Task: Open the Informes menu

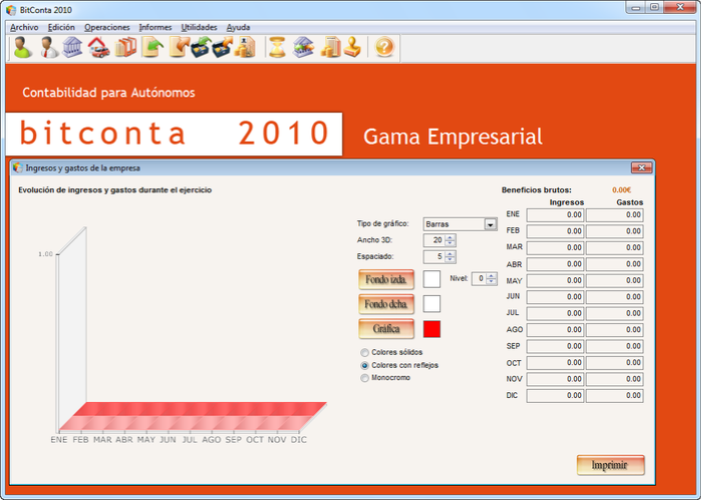Action: [155, 27]
